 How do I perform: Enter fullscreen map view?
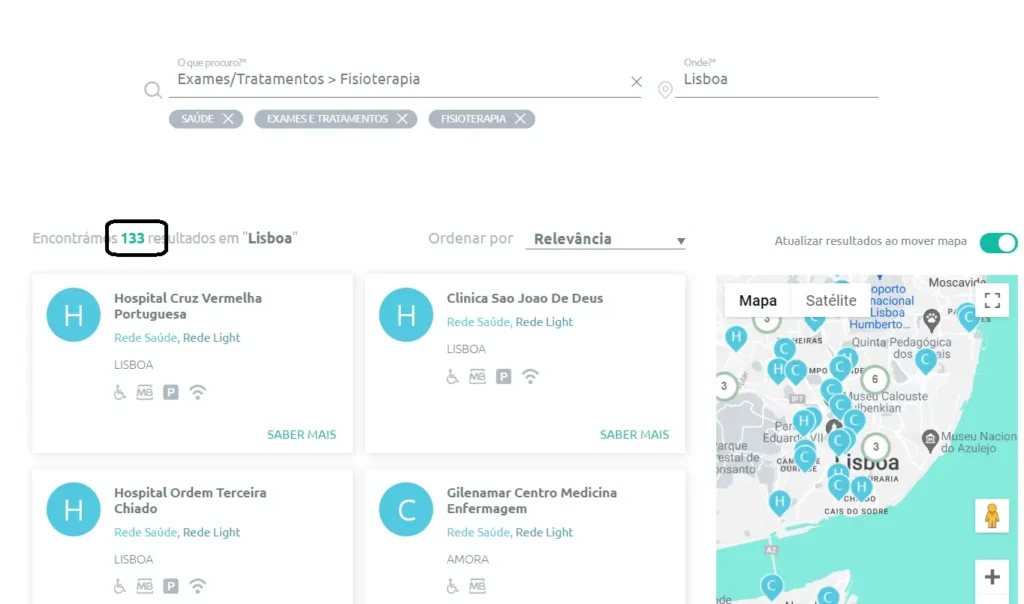coord(992,300)
